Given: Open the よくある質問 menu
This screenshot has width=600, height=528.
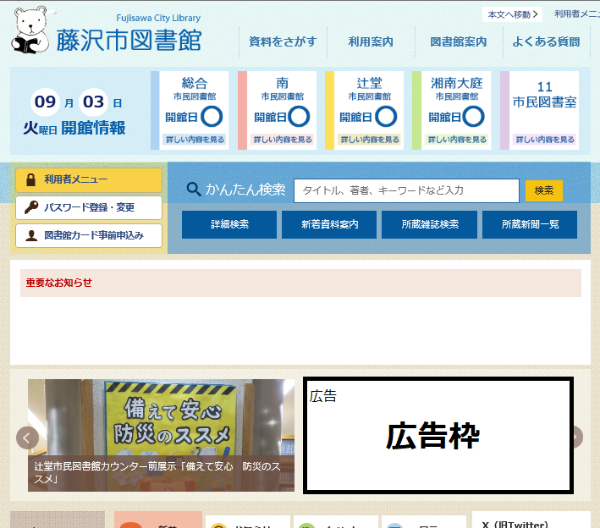Looking at the screenshot, I should pos(545,42).
